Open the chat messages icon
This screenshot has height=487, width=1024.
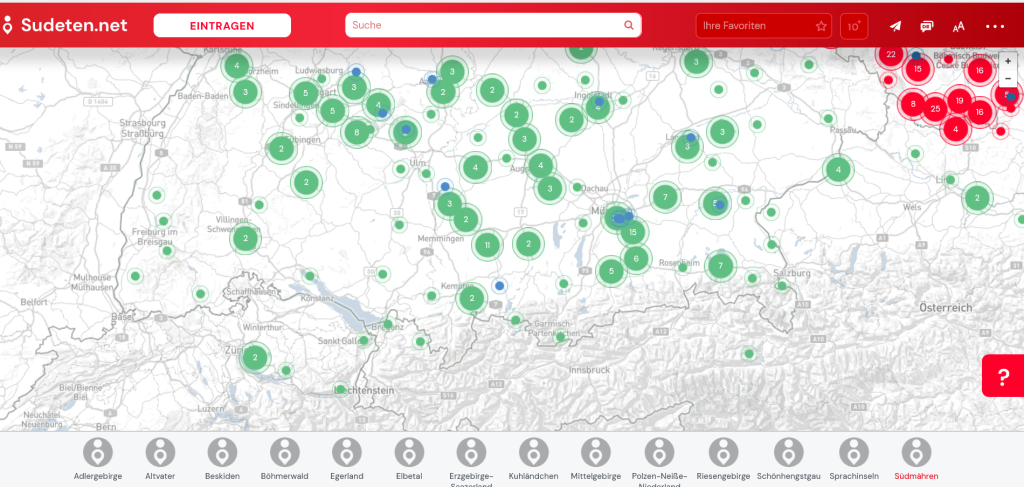(927, 26)
